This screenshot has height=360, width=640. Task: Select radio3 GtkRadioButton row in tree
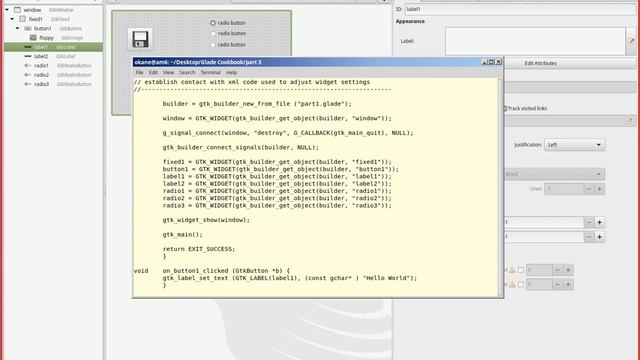tap(53, 84)
